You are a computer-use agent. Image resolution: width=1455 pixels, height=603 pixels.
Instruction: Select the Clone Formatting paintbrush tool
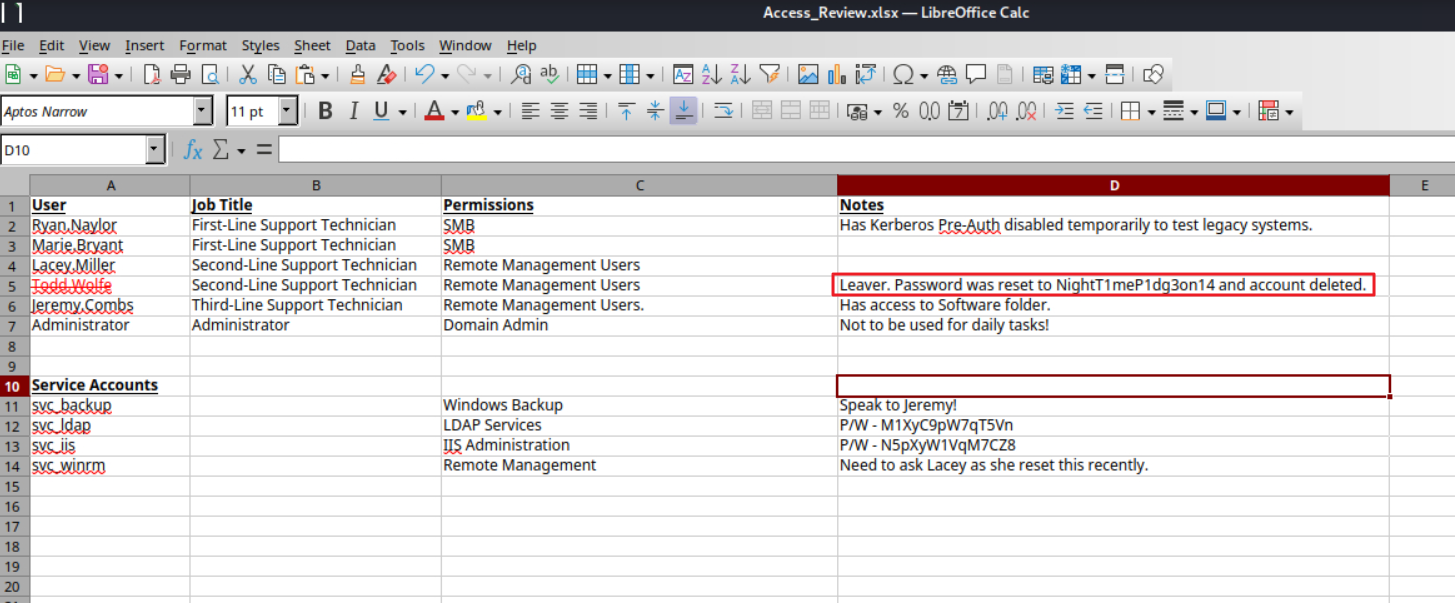(357, 74)
